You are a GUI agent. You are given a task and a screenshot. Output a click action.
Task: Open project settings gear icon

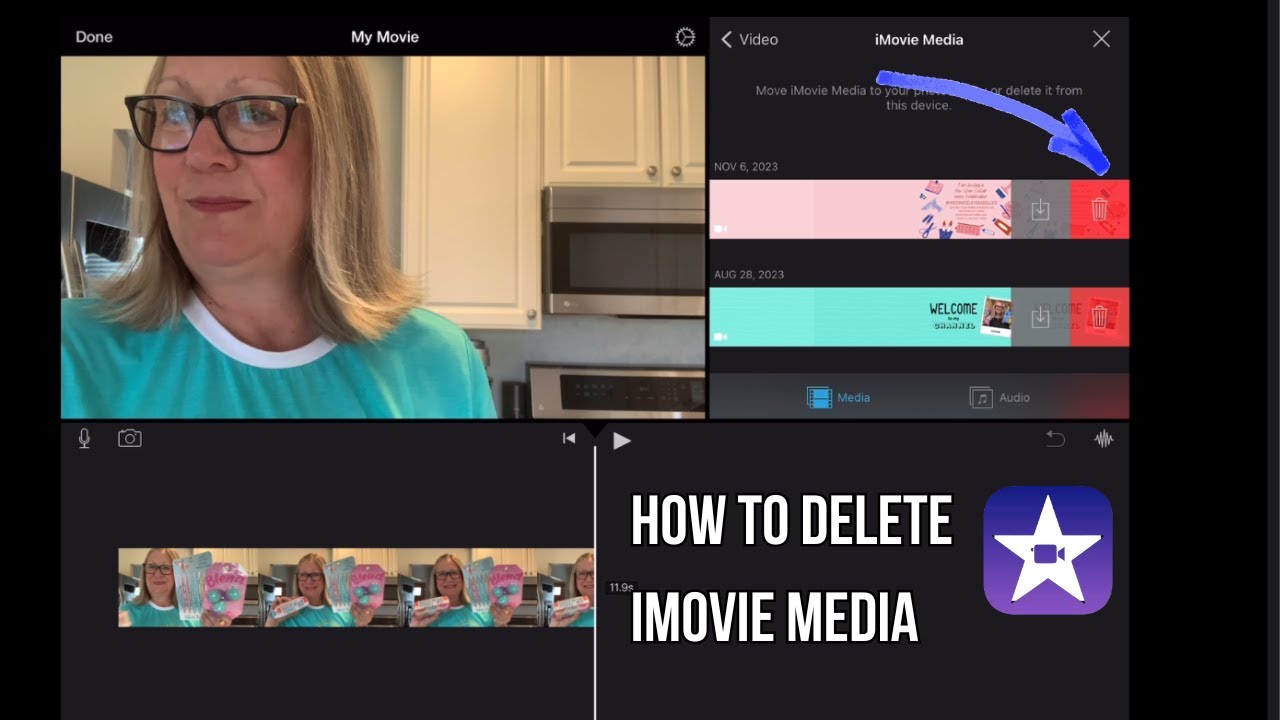[x=685, y=37]
